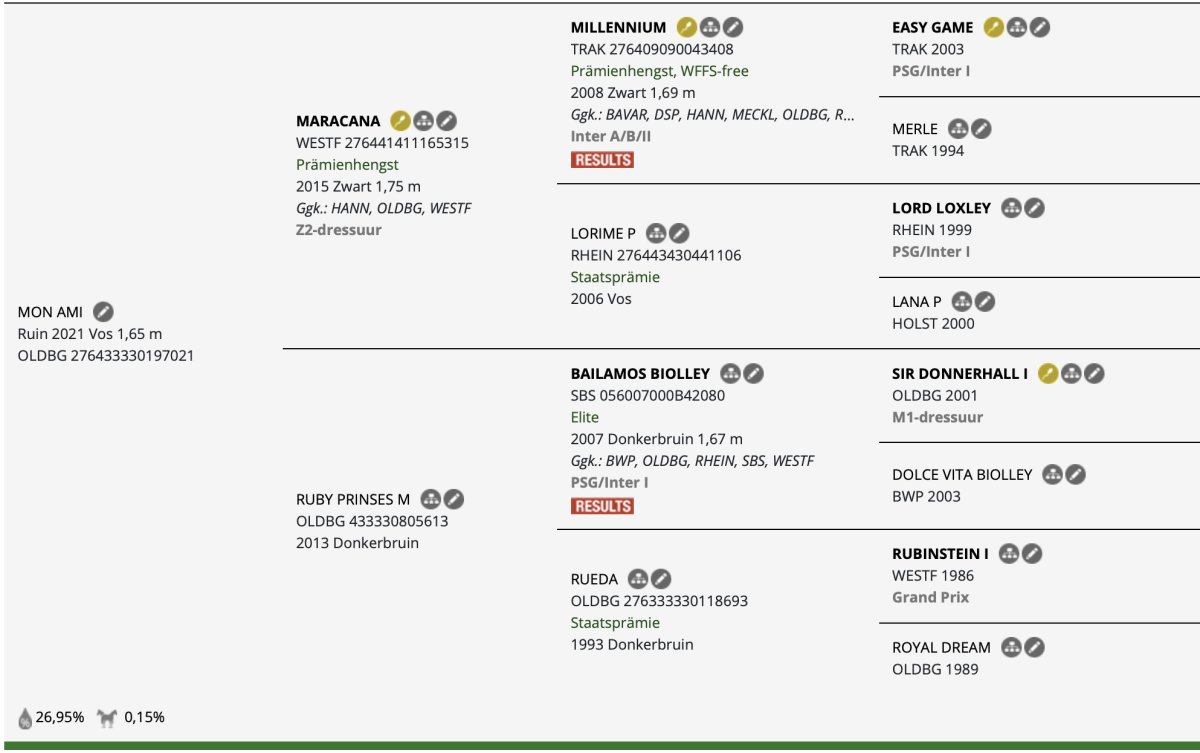Open the pedigree tree icon for Rubinstein I
This screenshot has height=753, width=1200.
(x=1009, y=553)
